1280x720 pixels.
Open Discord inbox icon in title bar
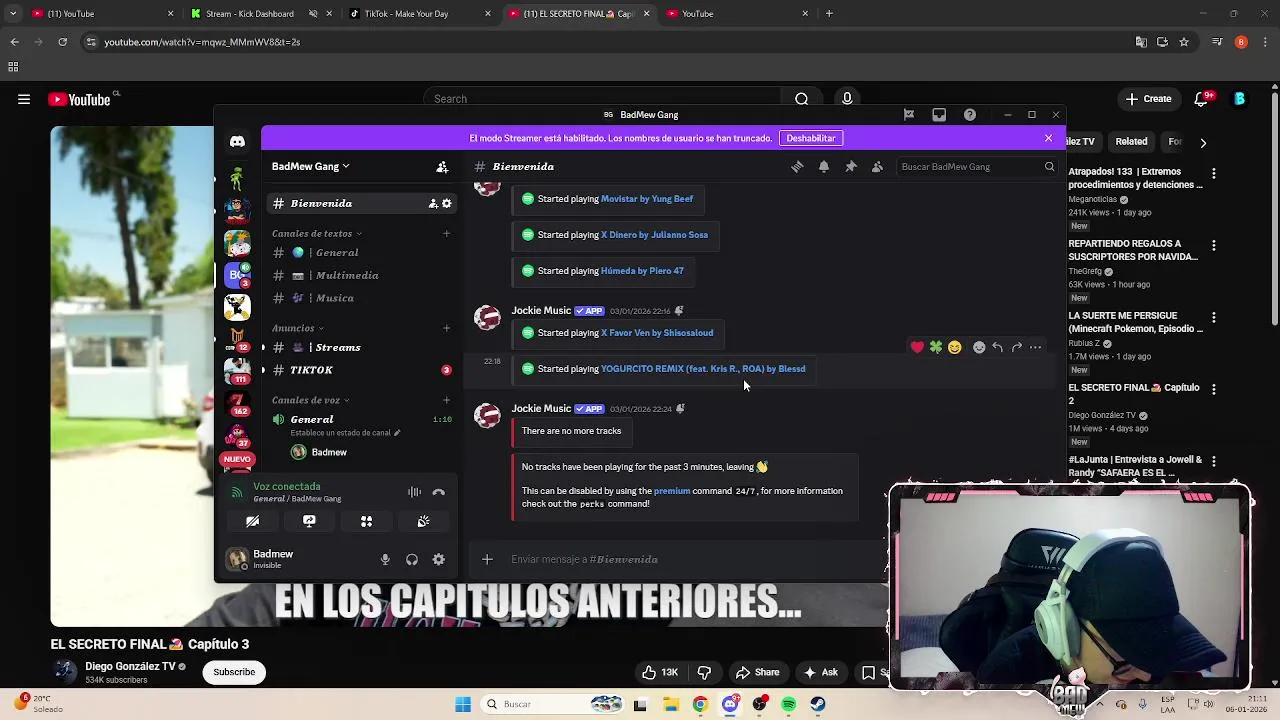coord(939,115)
